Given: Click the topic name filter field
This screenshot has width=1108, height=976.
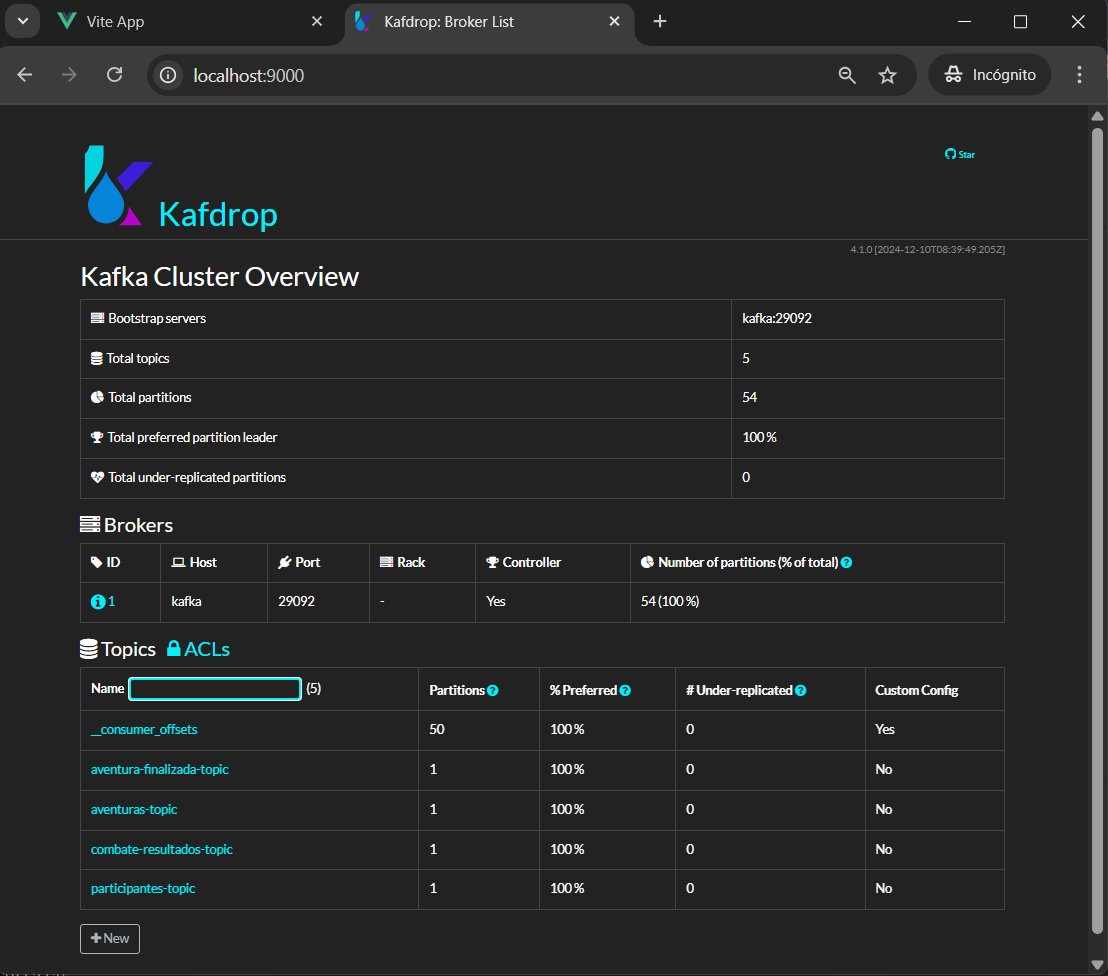Looking at the screenshot, I should [214, 689].
